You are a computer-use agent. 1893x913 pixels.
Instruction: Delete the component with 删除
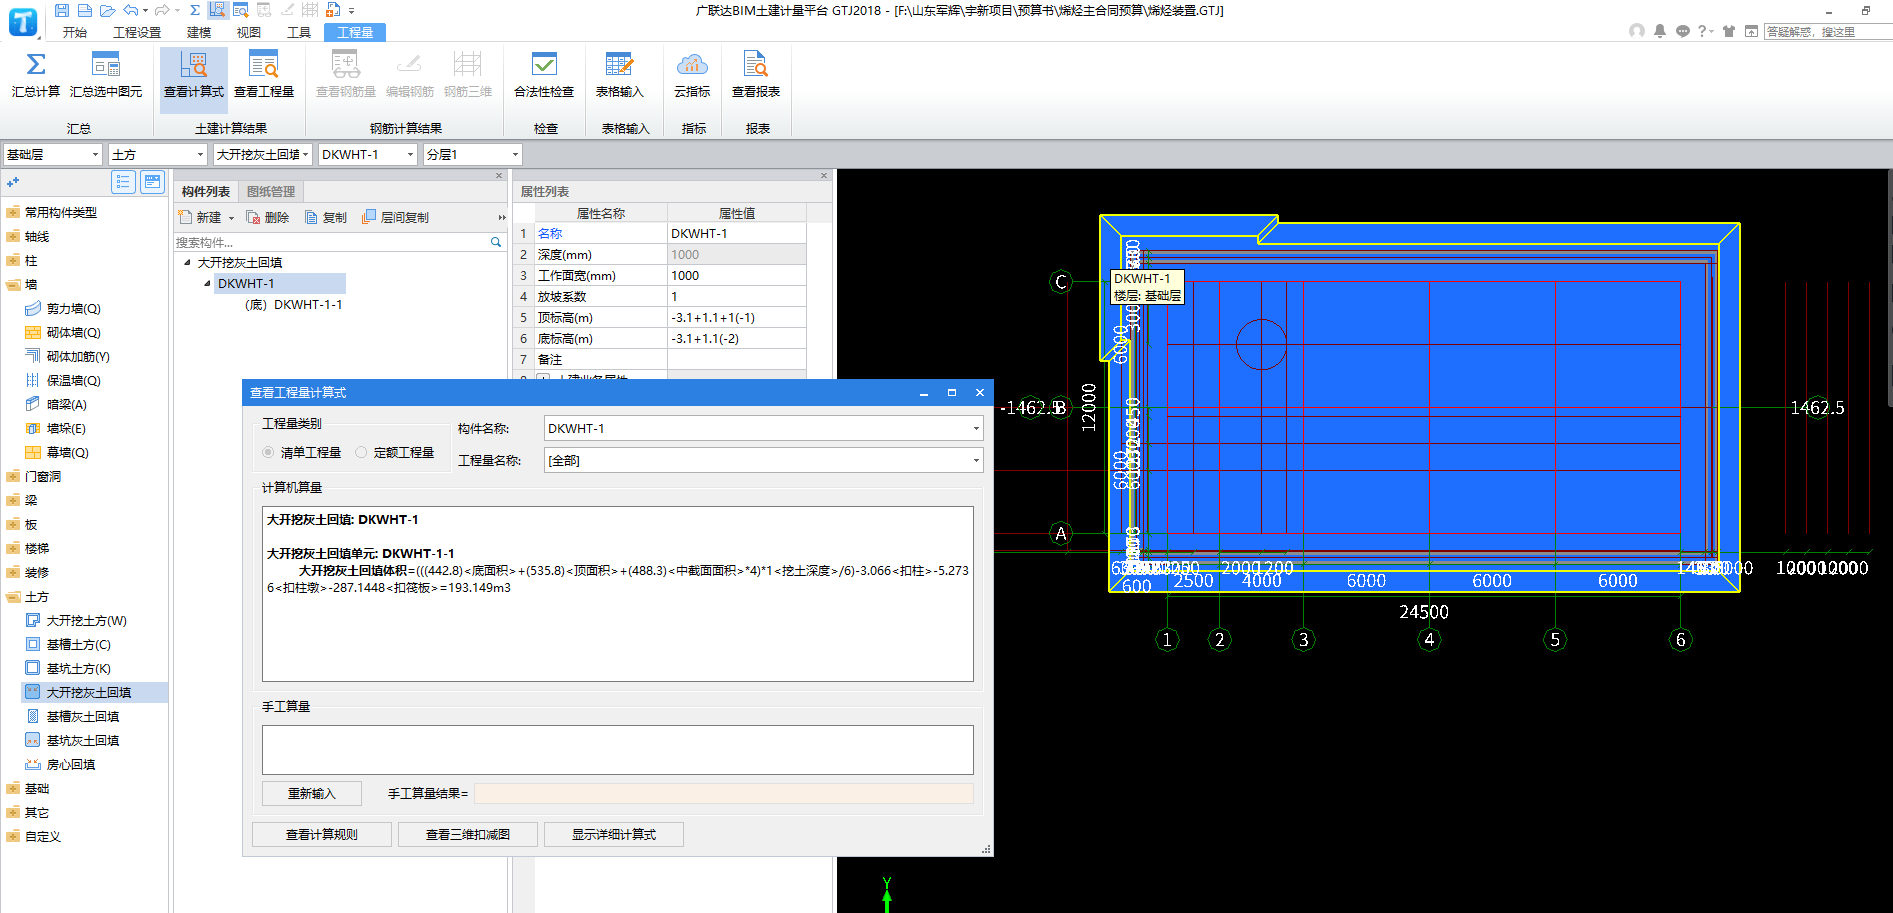tap(268, 217)
